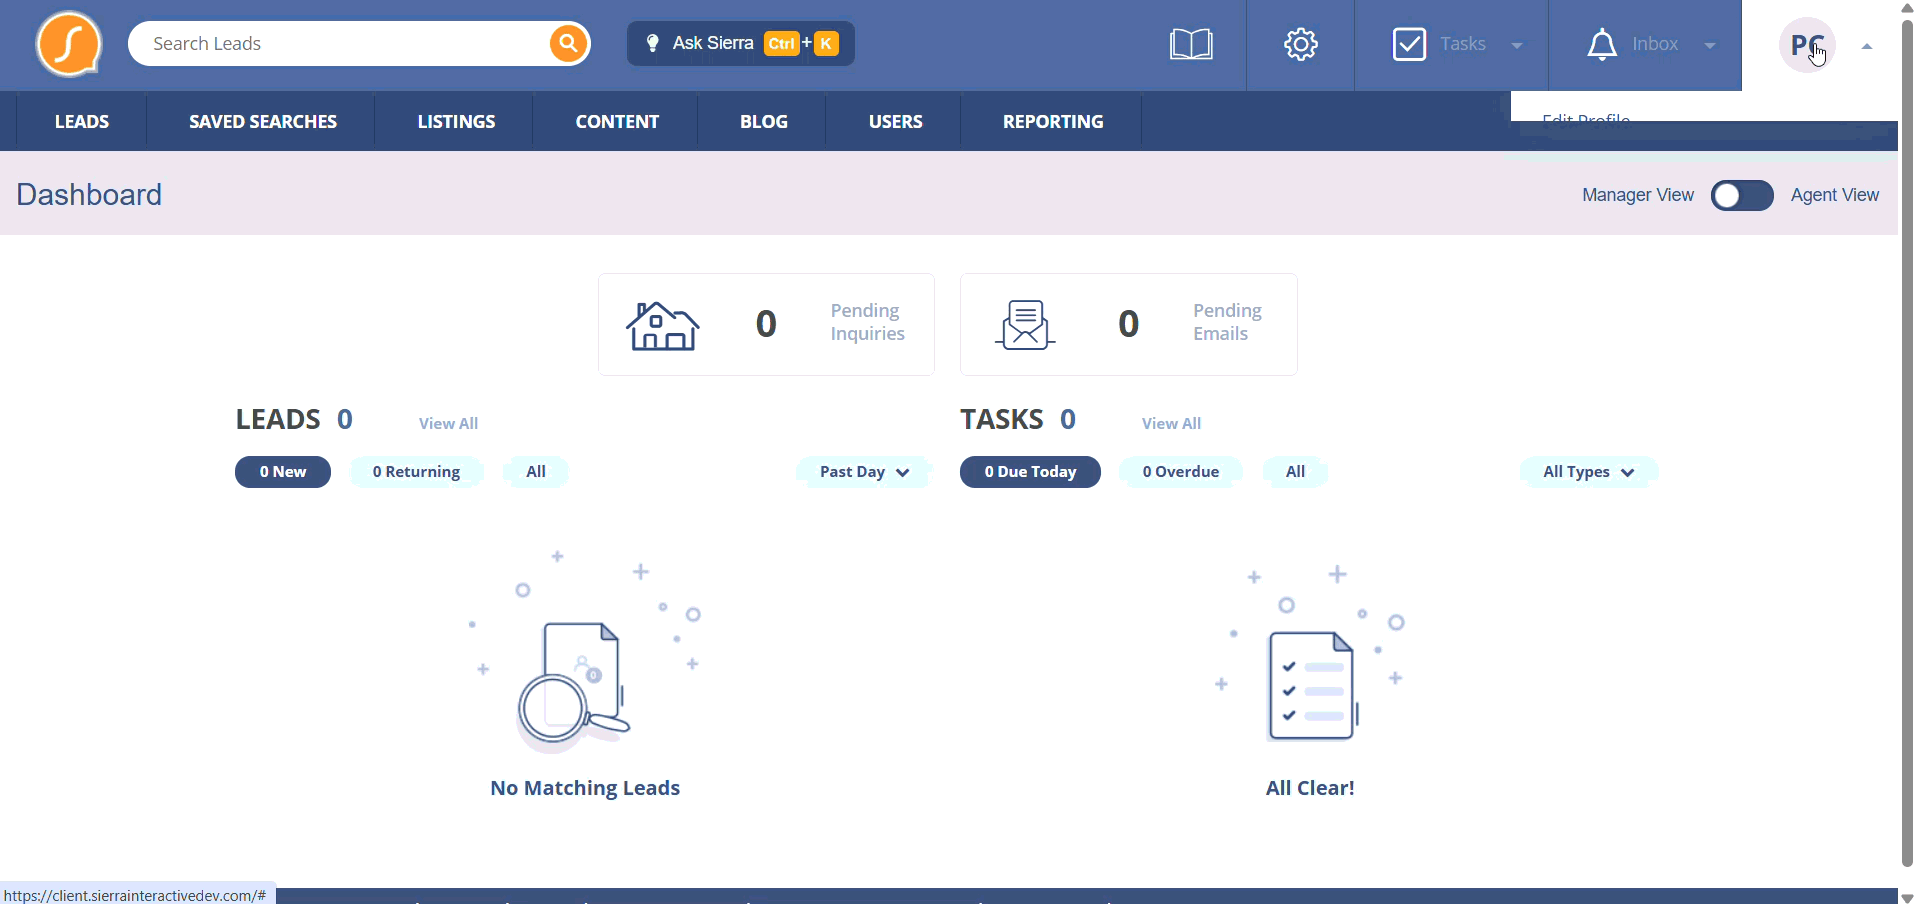
Task: Click the Ask Sierra button
Action: pyautogui.click(x=741, y=43)
